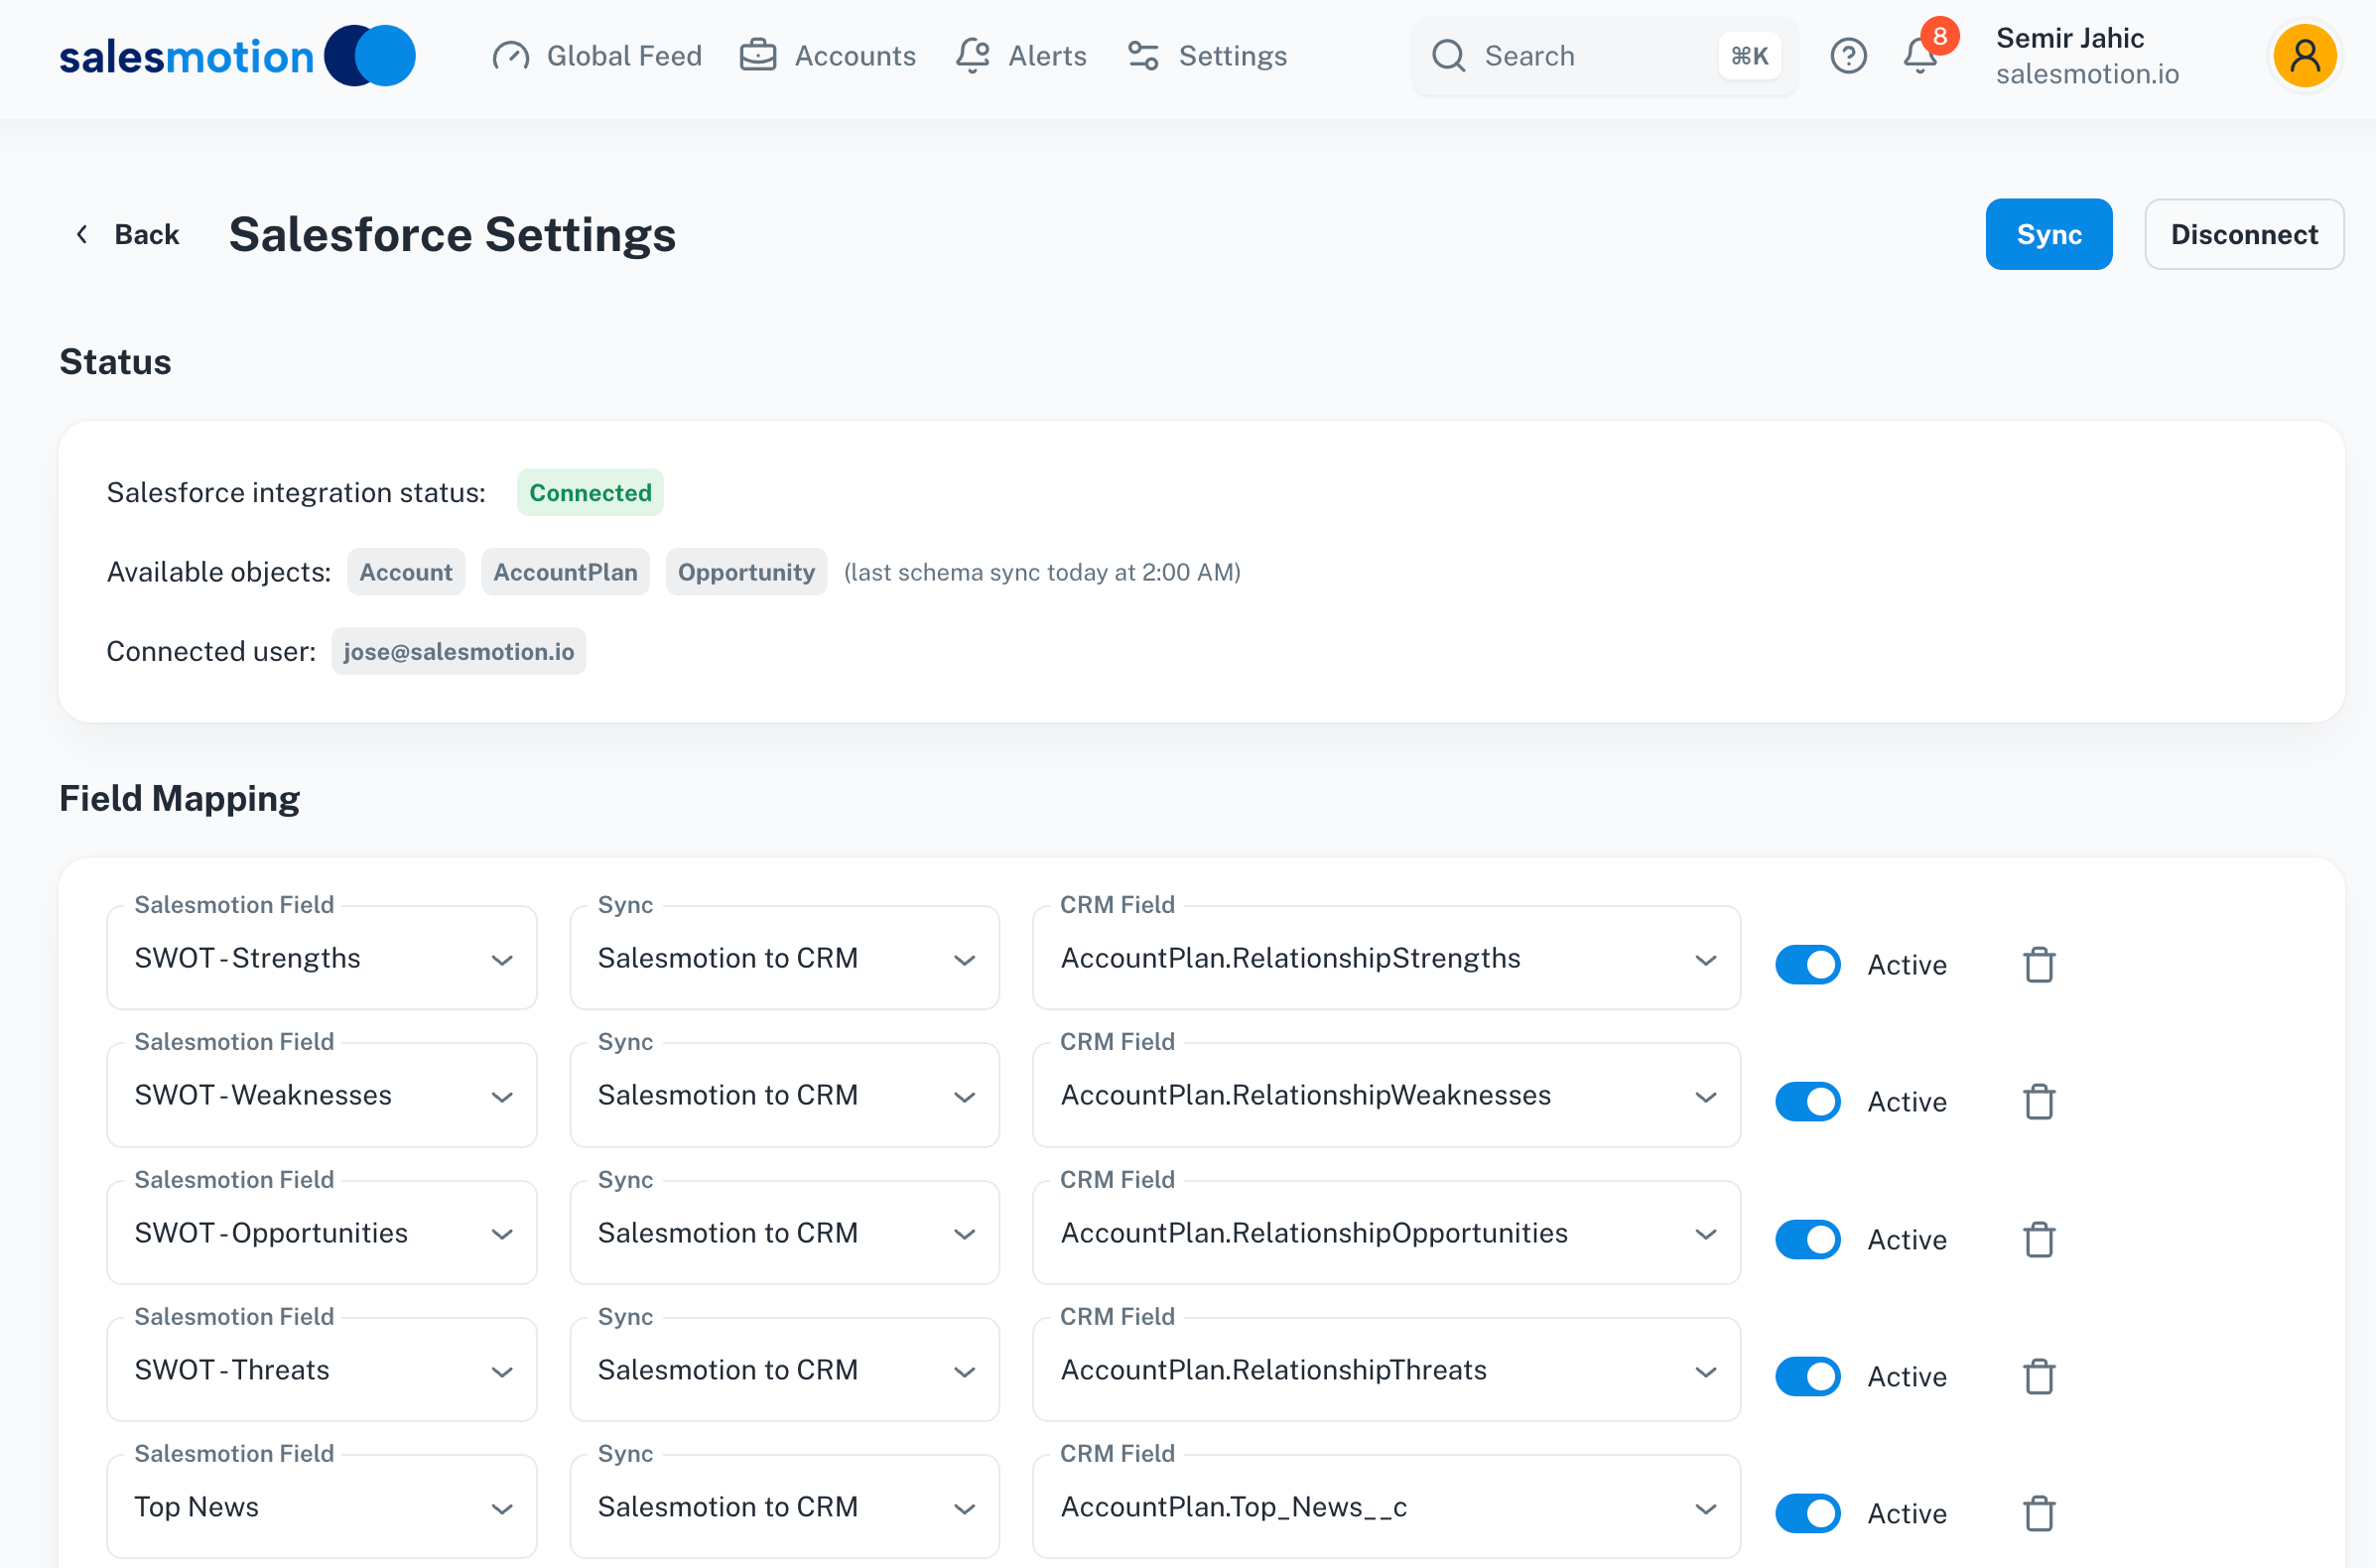This screenshot has height=1568, width=2376.
Task: Click the search magnifier icon
Action: (1448, 56)
